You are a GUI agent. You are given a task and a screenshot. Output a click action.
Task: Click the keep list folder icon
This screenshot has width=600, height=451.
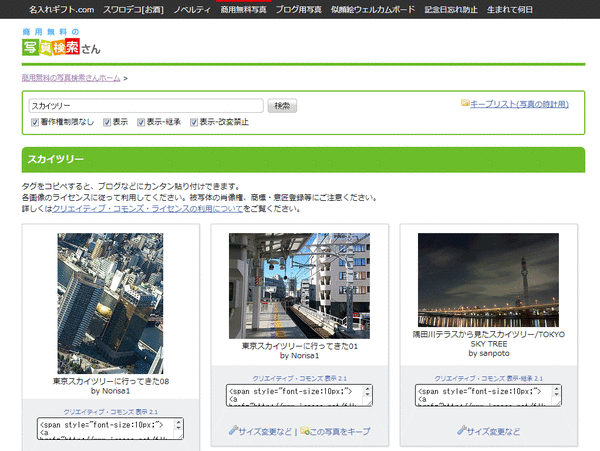(x=465, y=103)
